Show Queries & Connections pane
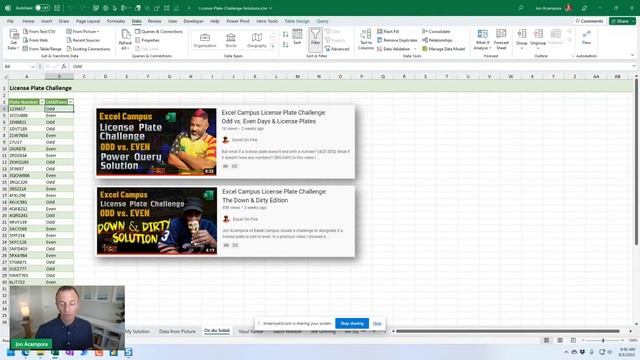This screenshot has height=360, width=640. [159, 31]
